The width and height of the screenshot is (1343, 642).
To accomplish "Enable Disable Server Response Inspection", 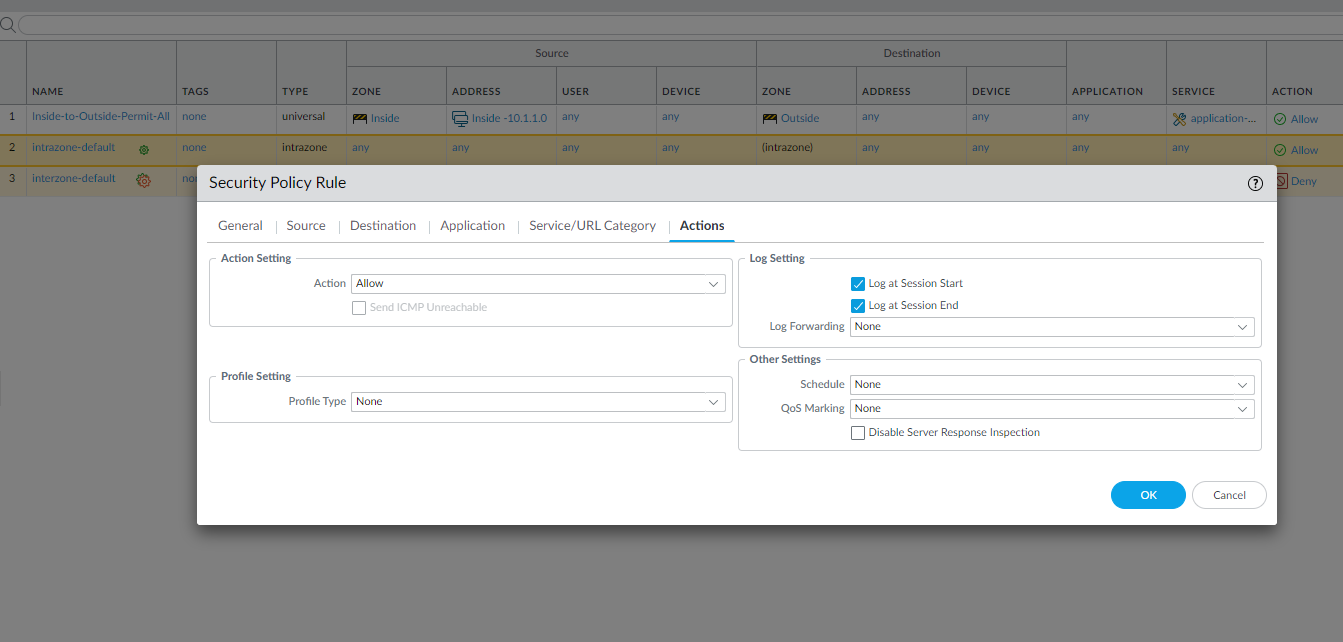I will pyautogui.click(x=858, y=433).
